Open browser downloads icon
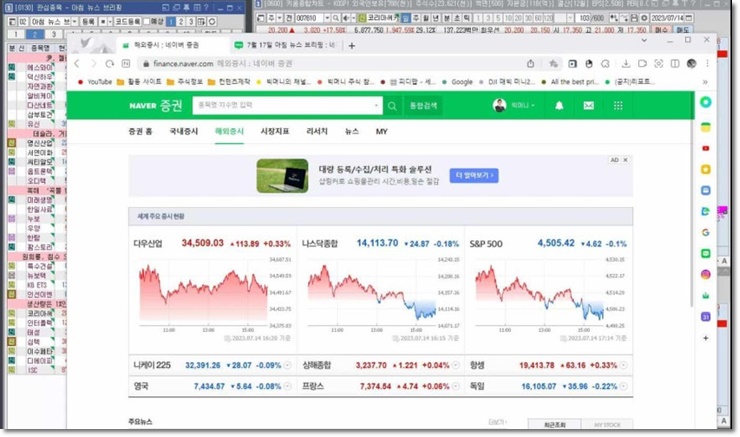This screenshot has height=437, width=740. (x=626, y=63)
